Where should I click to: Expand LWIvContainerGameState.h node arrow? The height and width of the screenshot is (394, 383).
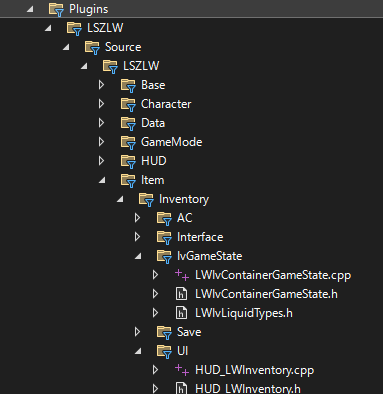coord(156,294)
